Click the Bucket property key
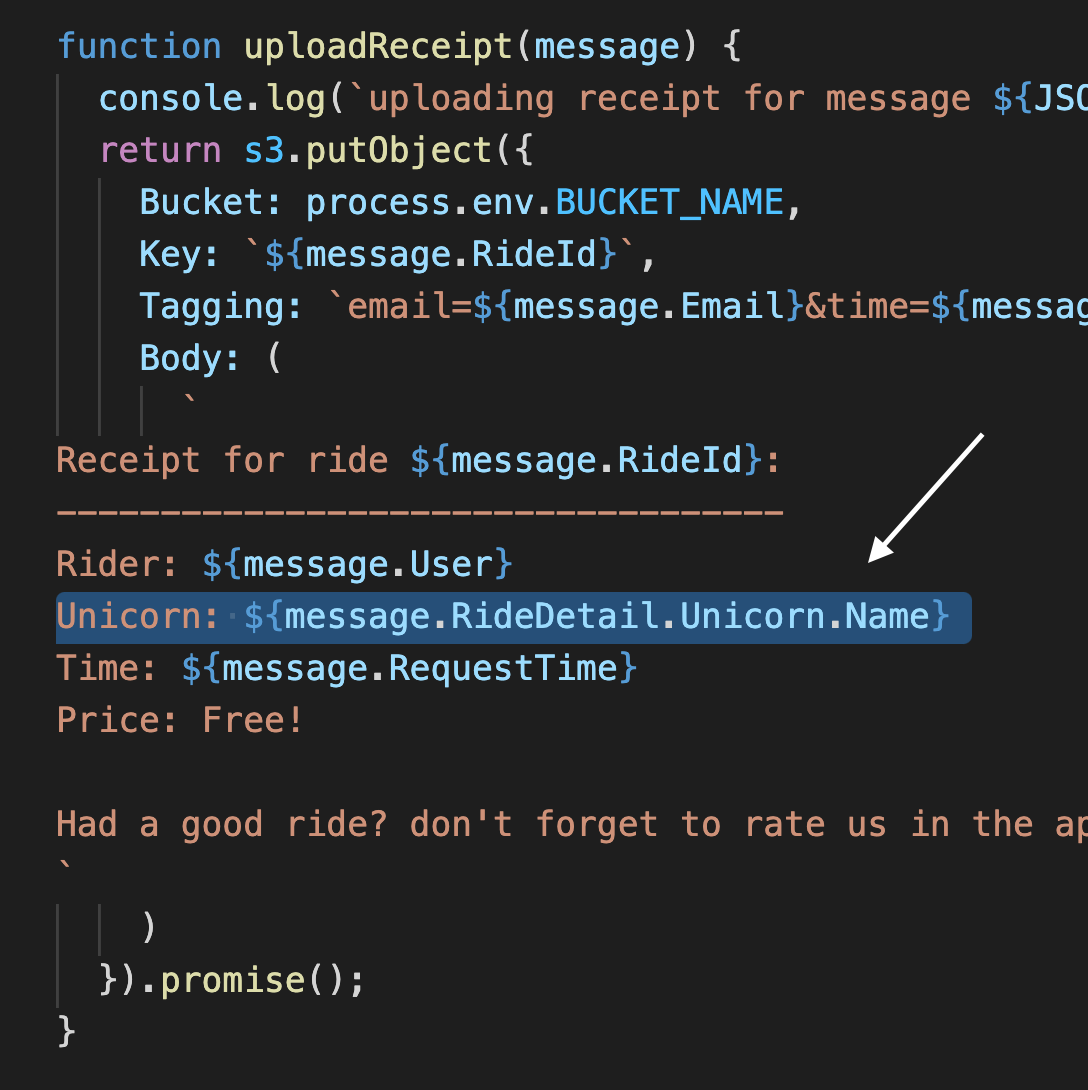The image size is (1088, 1090). coord(202,202)
